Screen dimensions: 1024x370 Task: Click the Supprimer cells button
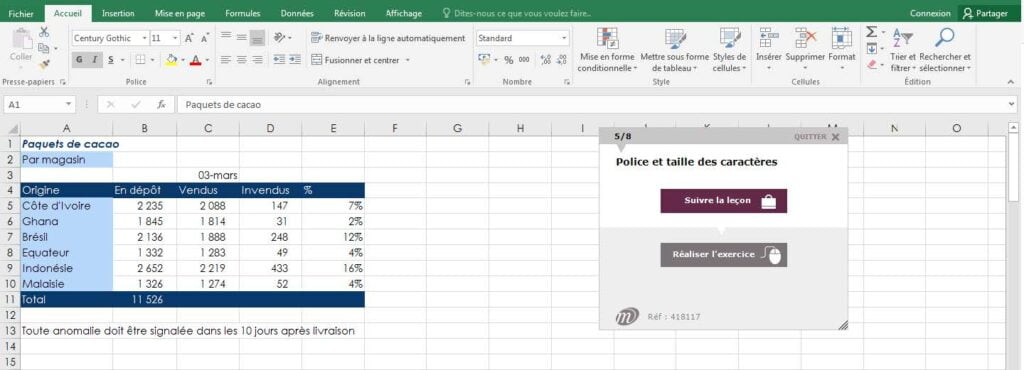(805, 50)
